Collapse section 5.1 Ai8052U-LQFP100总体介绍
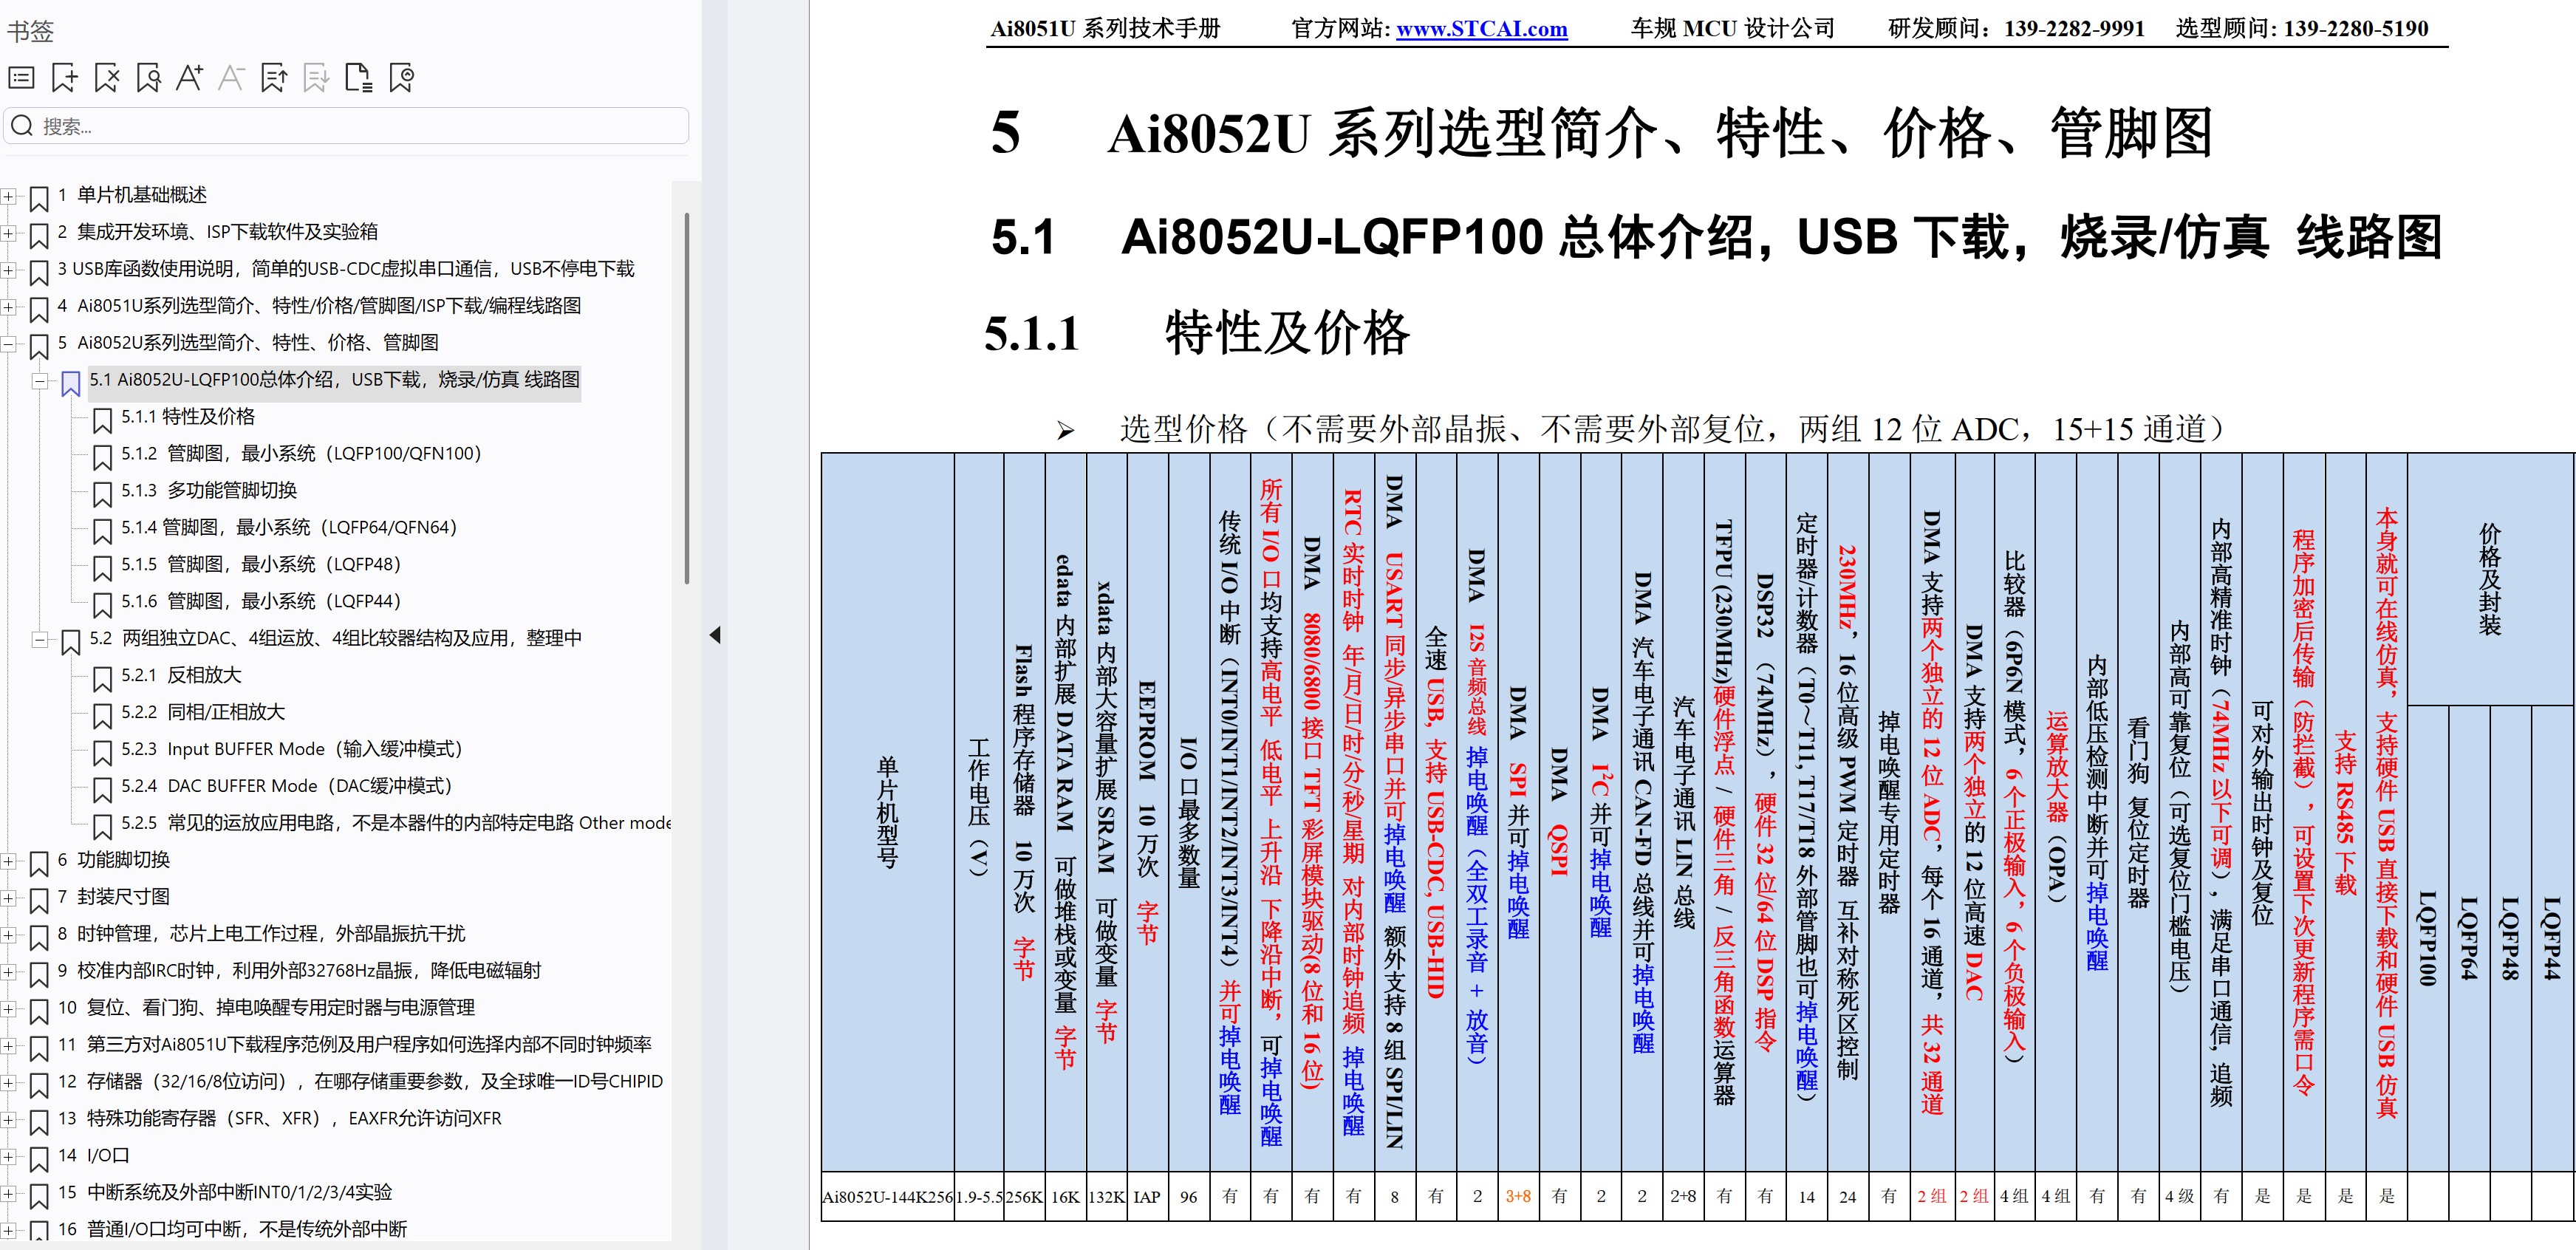Image resolution: width=2576 pixels, height=1250 pixels. coord(40,381)
